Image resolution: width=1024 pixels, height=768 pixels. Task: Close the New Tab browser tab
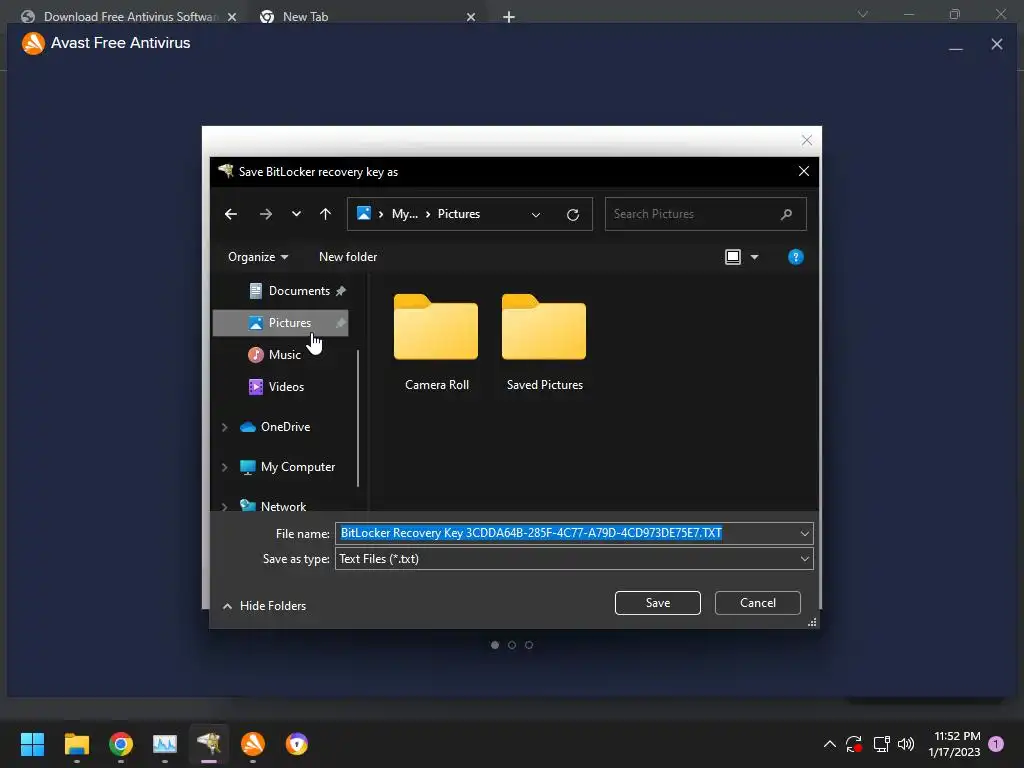[x=471, y=17]
